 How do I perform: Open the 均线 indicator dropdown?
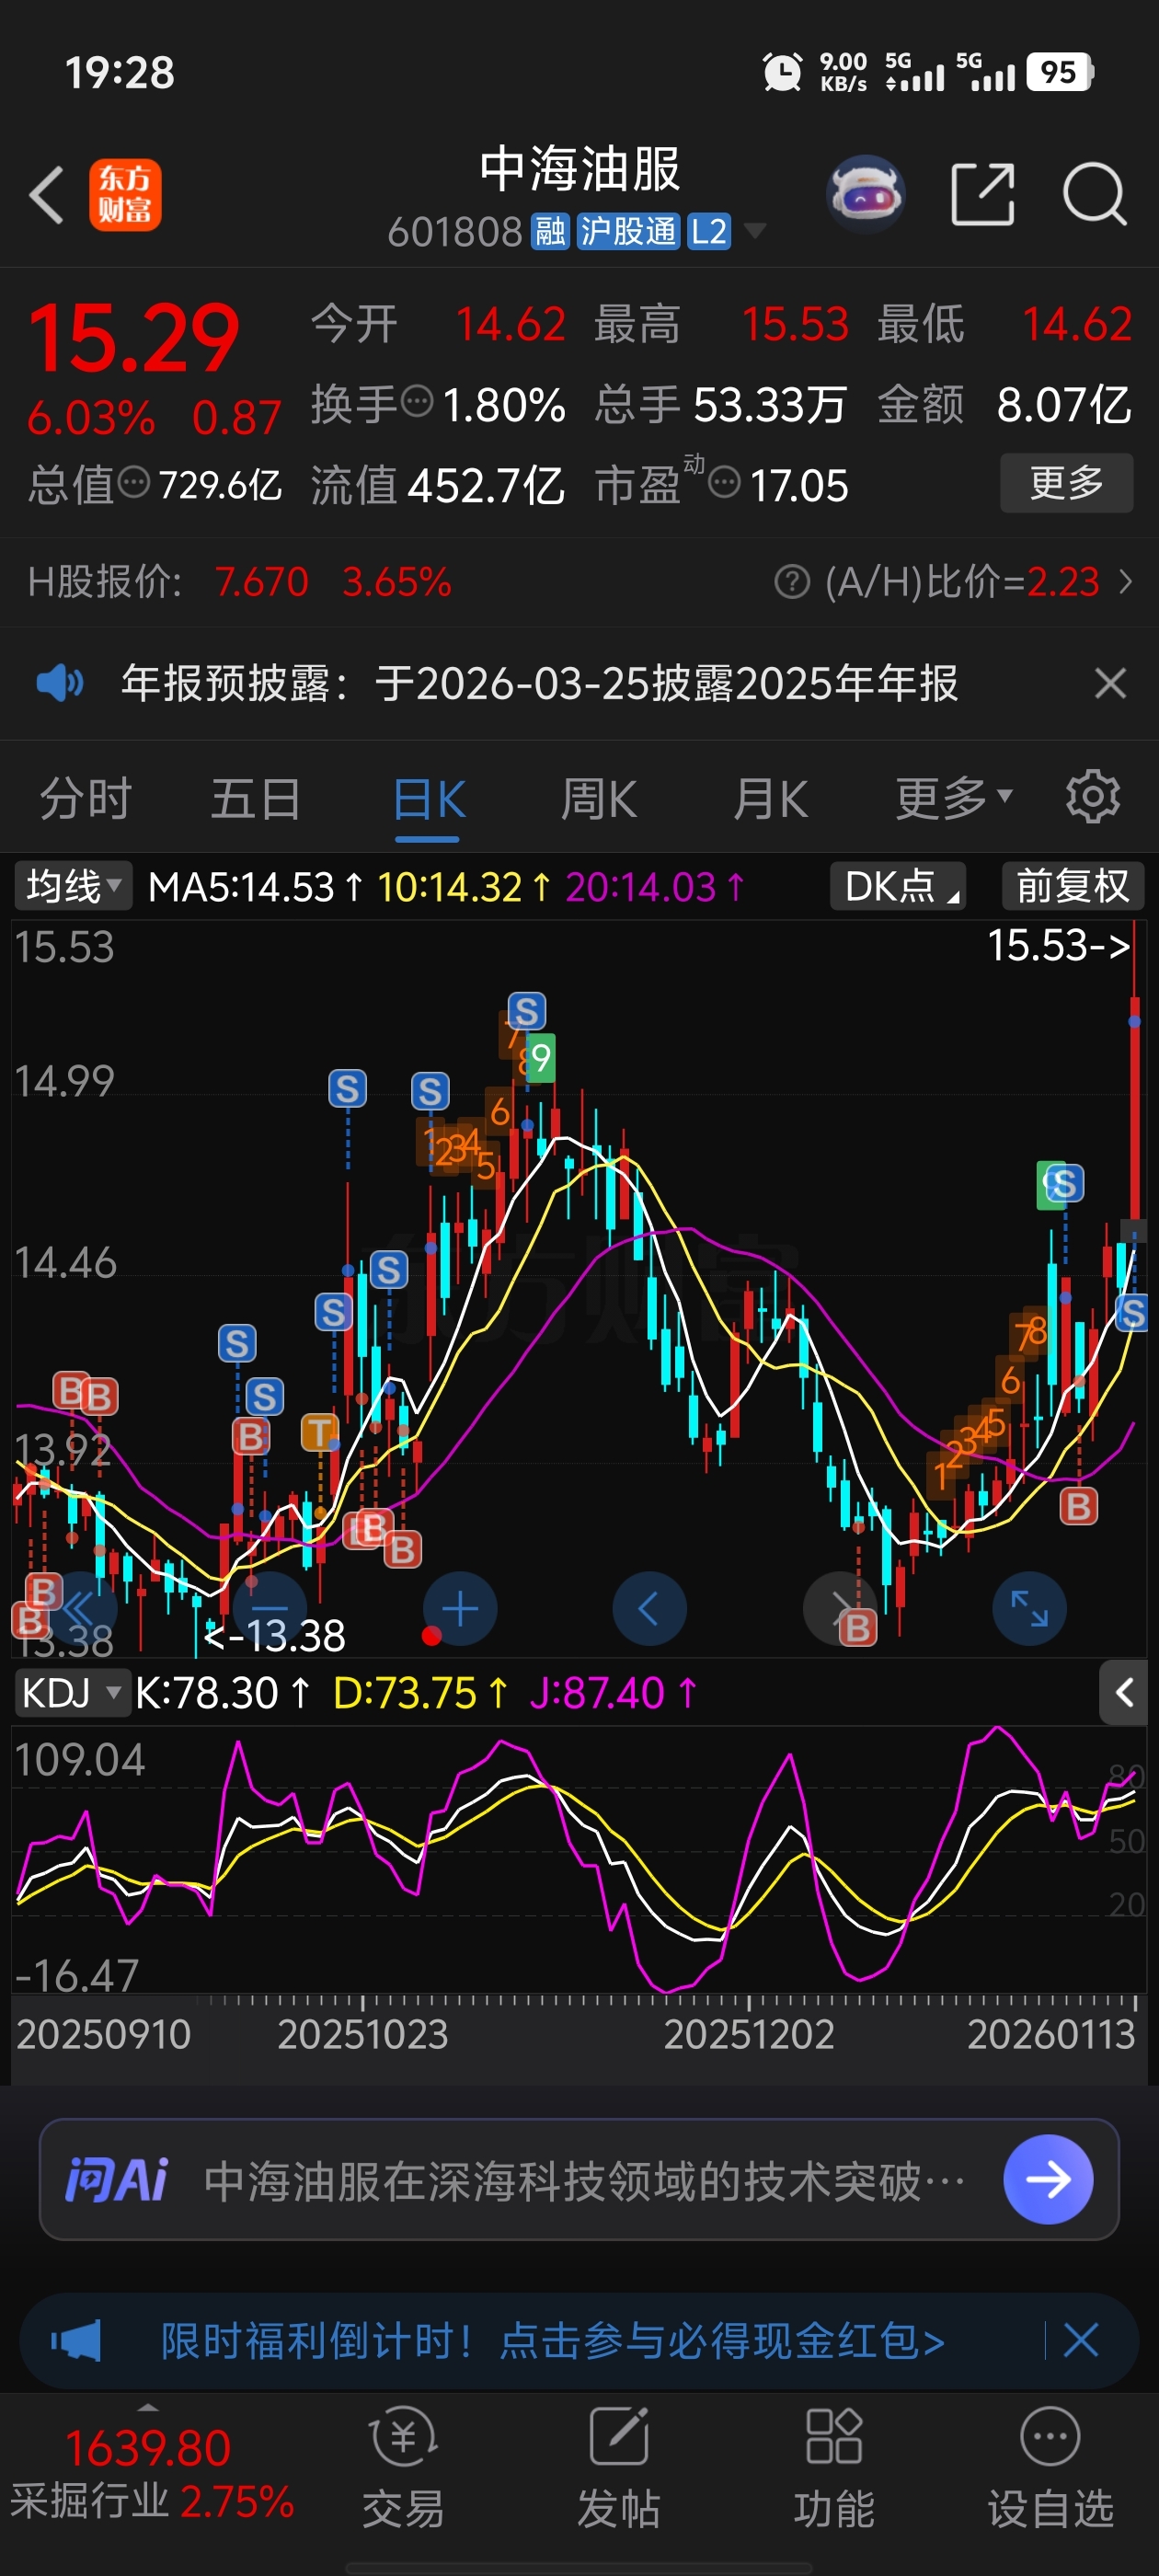[73, 886]
